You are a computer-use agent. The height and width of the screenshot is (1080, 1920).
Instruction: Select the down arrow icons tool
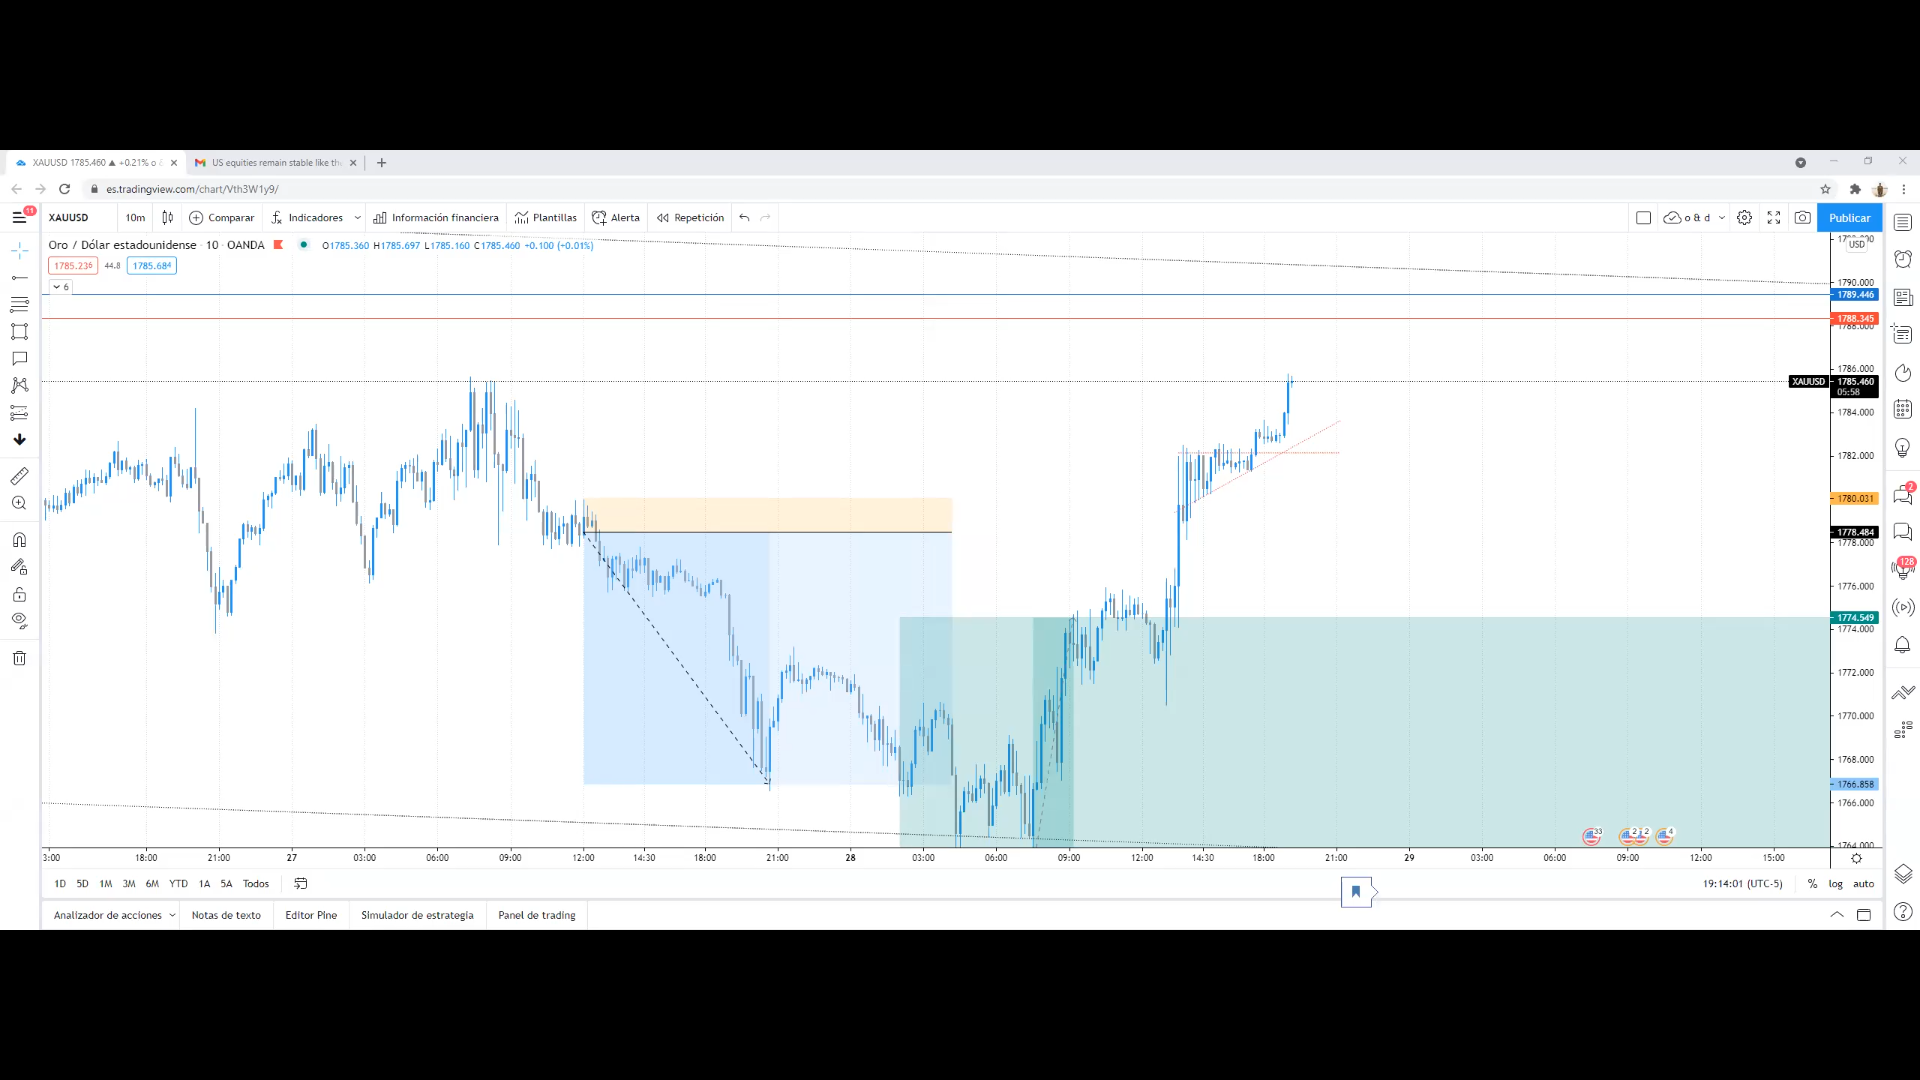19,439
